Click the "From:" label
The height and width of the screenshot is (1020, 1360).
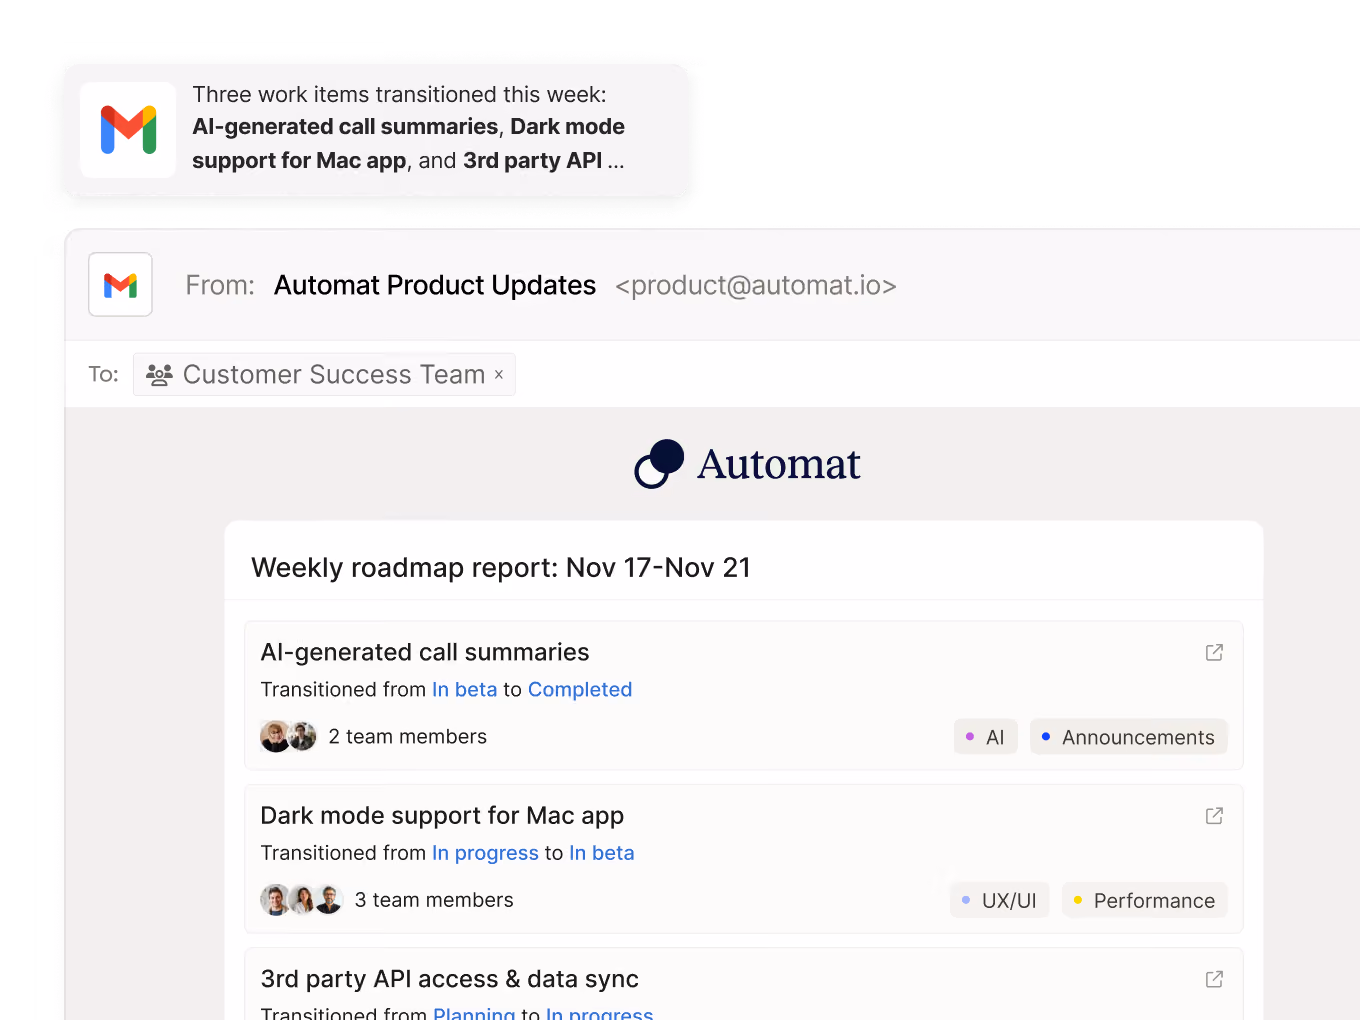[x=220, y=285]
